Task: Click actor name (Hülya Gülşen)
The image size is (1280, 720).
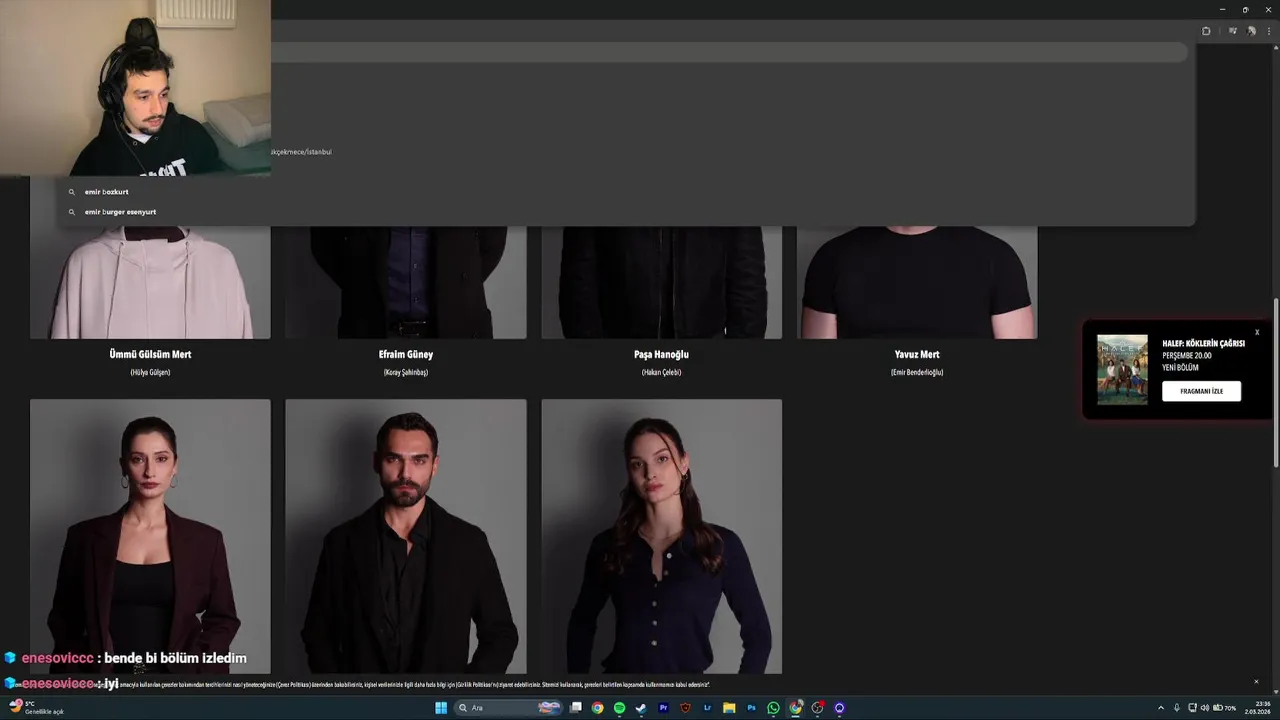Action: pos(150,372)
